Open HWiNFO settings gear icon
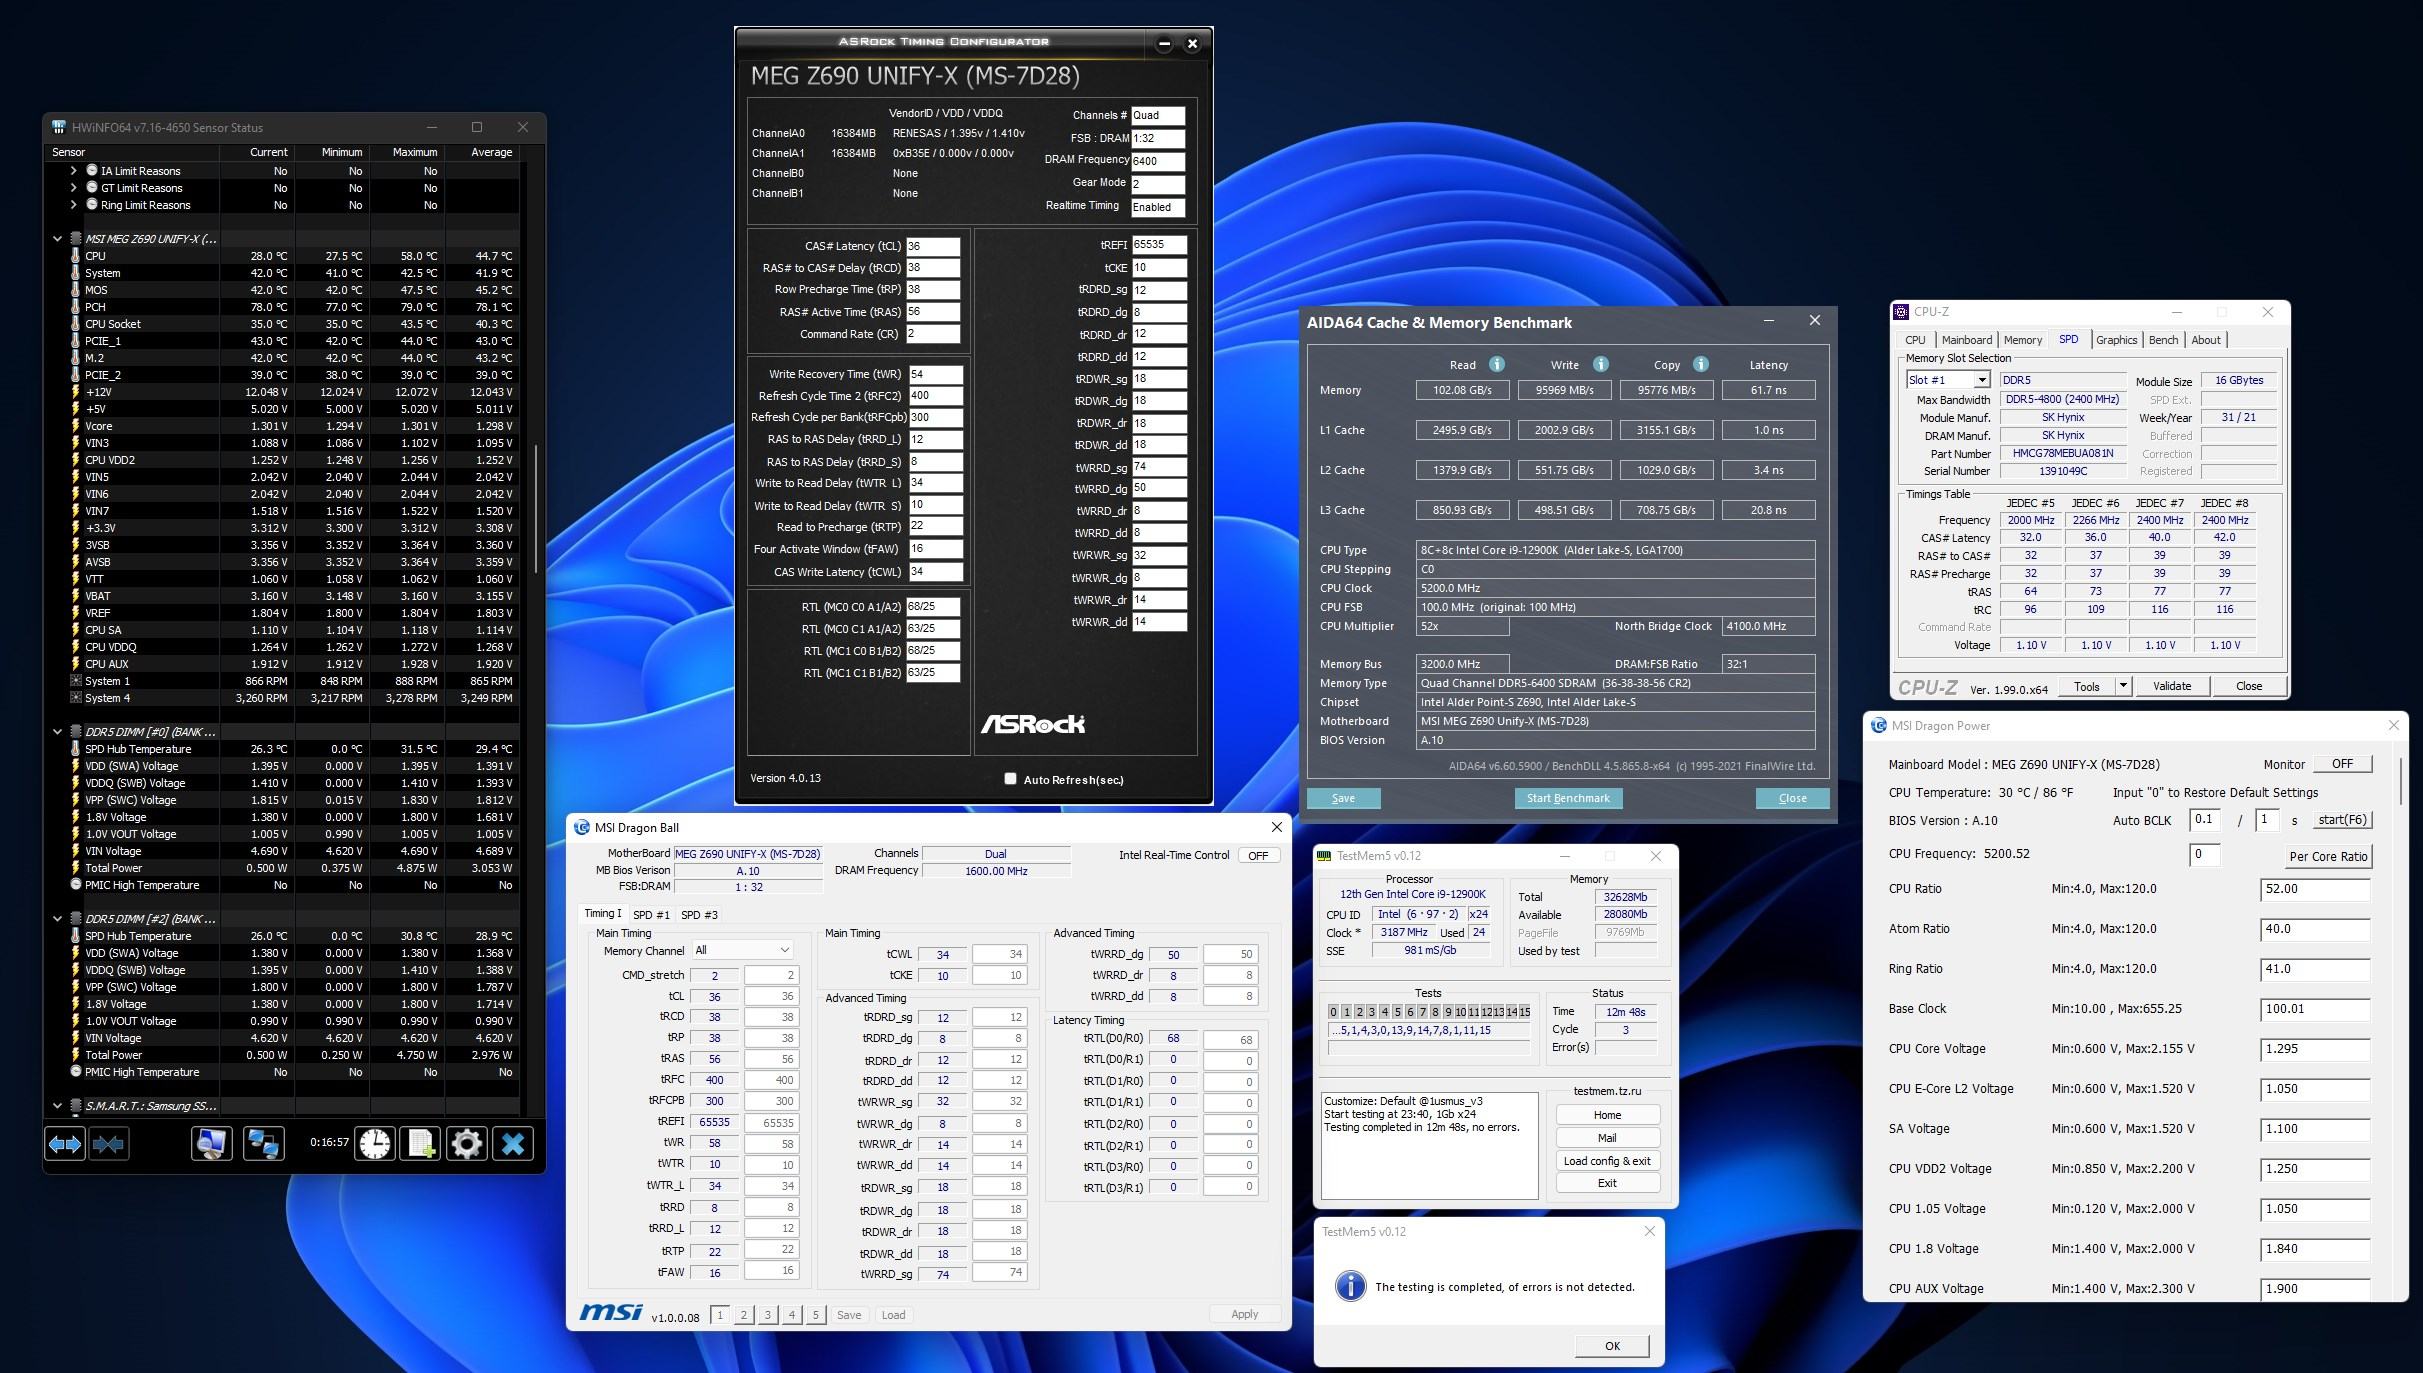 tap(466, 1143)
